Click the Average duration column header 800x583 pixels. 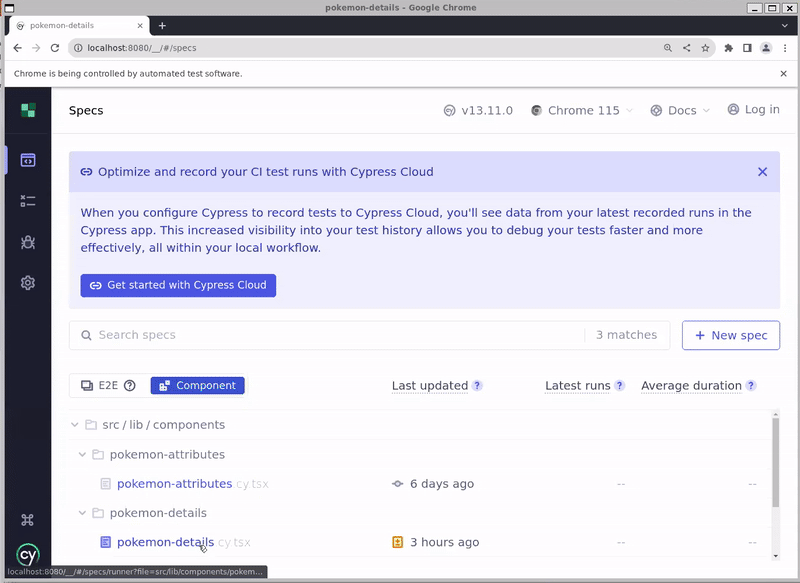(x=691, y=386)
